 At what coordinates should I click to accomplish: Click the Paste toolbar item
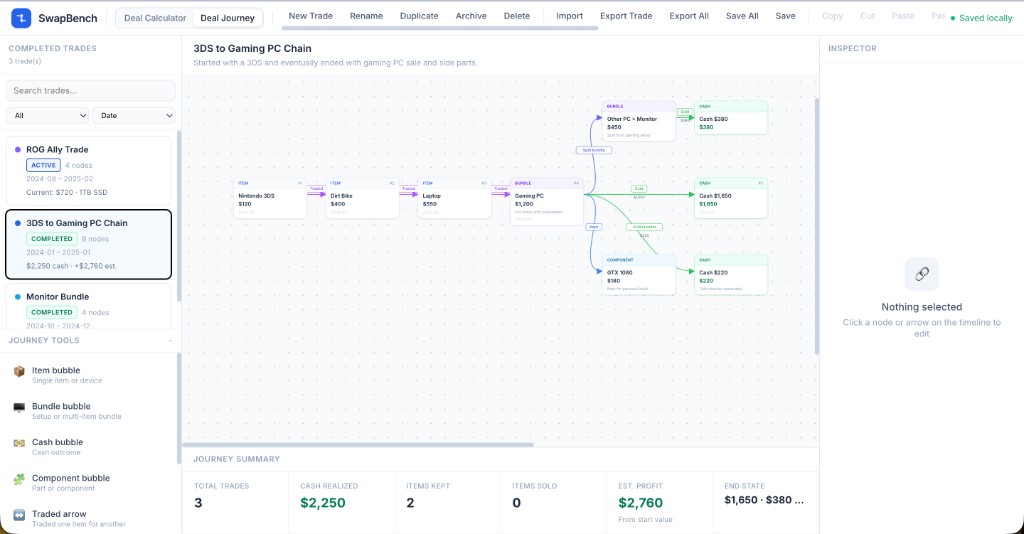coord(903,16)
